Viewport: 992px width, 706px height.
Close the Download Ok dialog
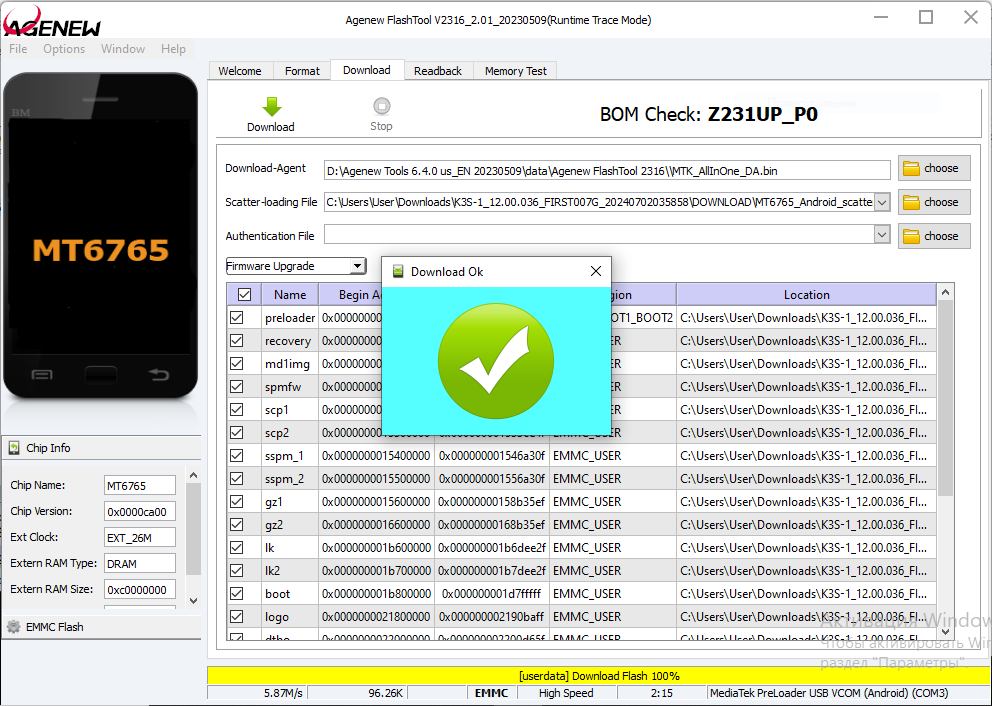[596, 271]
